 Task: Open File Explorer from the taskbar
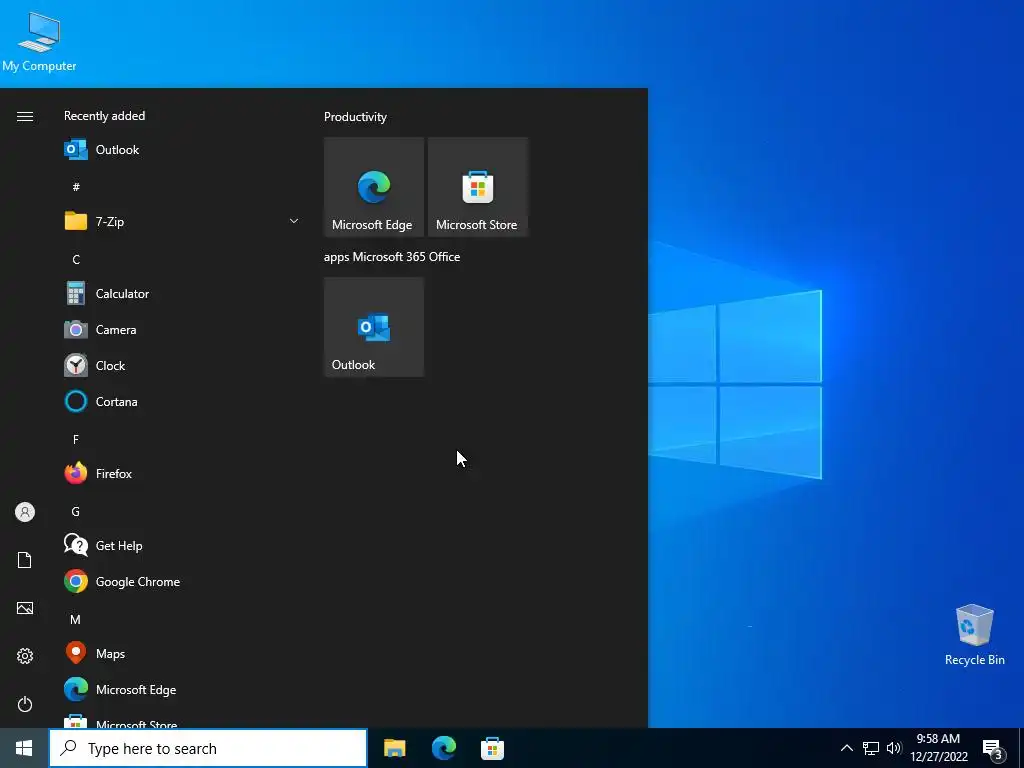point(394,748)
